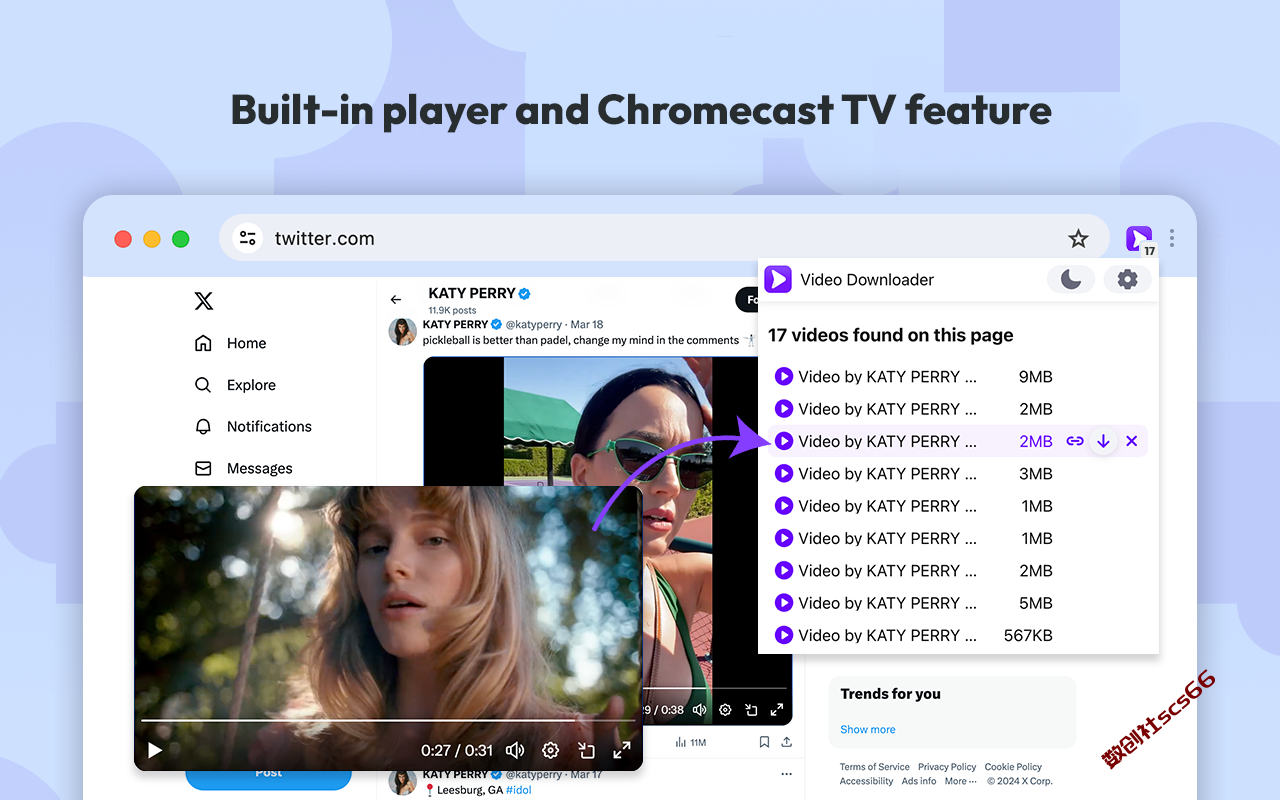Go back with arrow beside KATY PERRY
This screenshot has width=1280, height=800.
[396, 299]
